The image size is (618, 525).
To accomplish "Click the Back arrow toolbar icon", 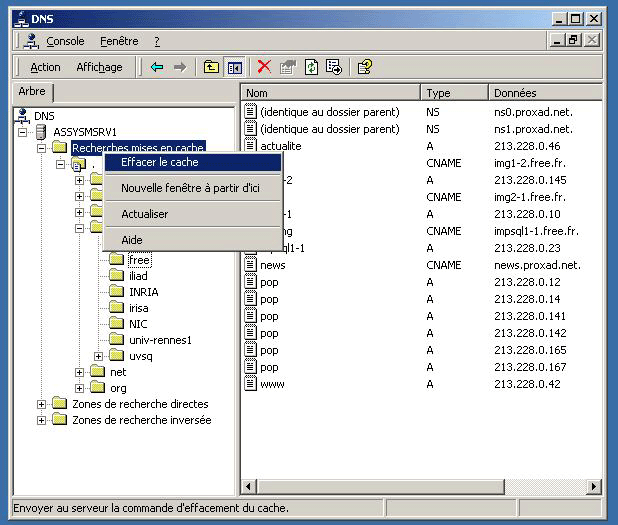I will [x=157, y=67].
